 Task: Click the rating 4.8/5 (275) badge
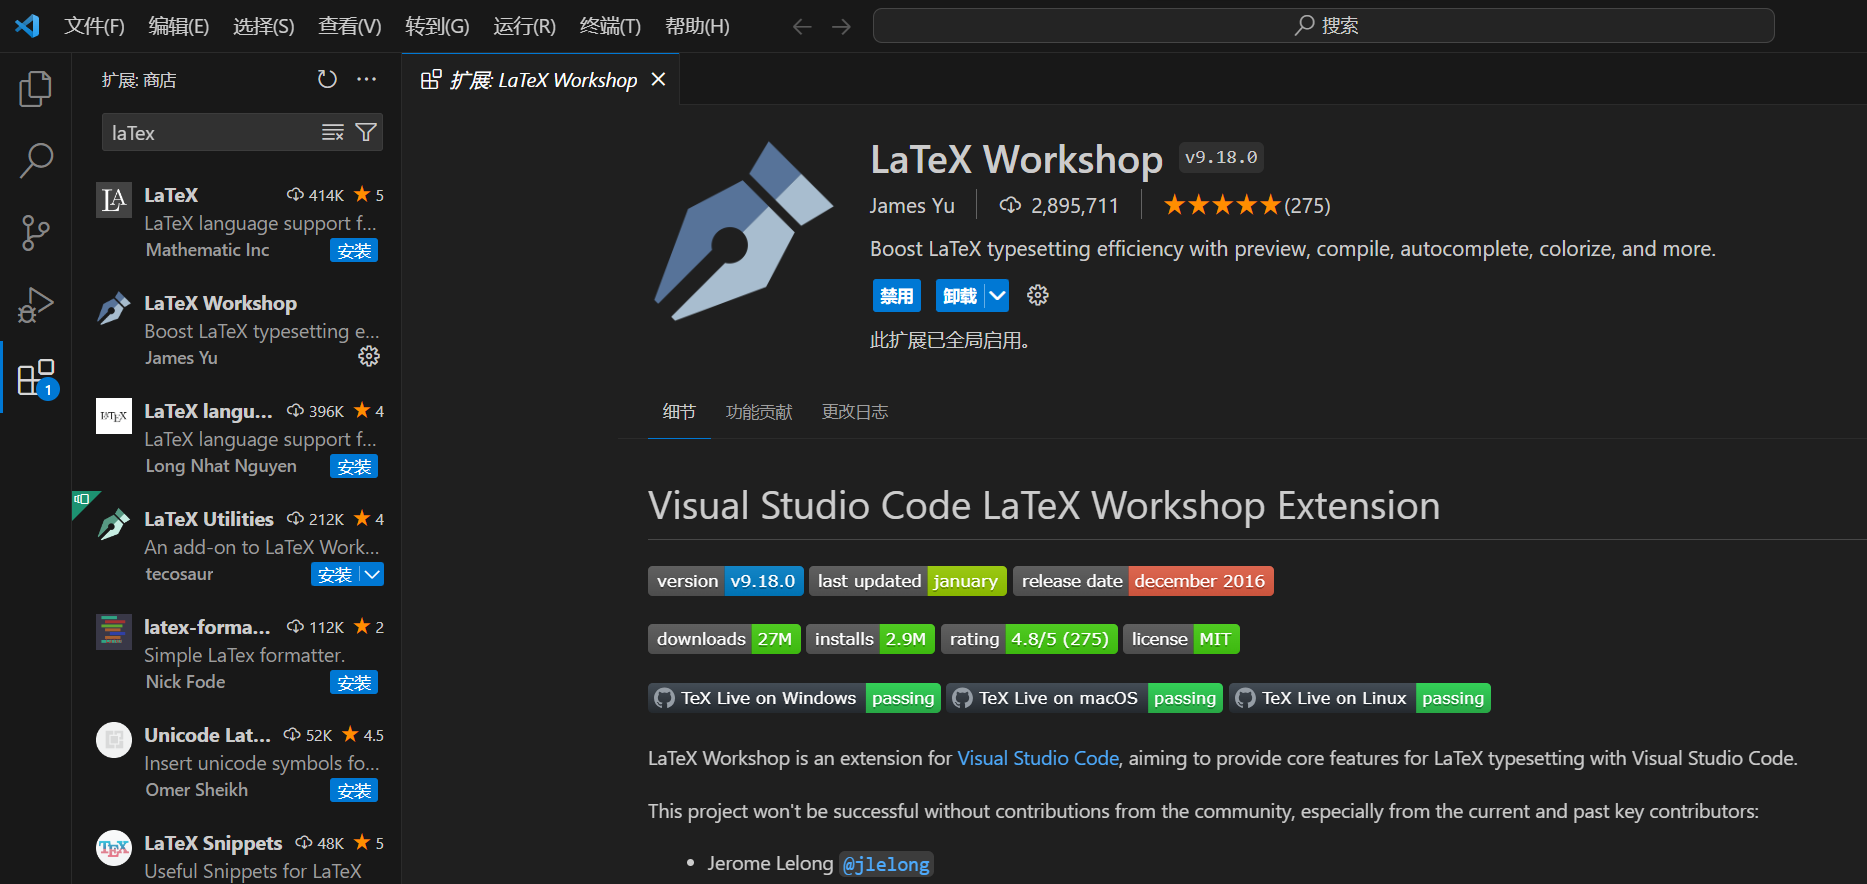(1029, 639)
